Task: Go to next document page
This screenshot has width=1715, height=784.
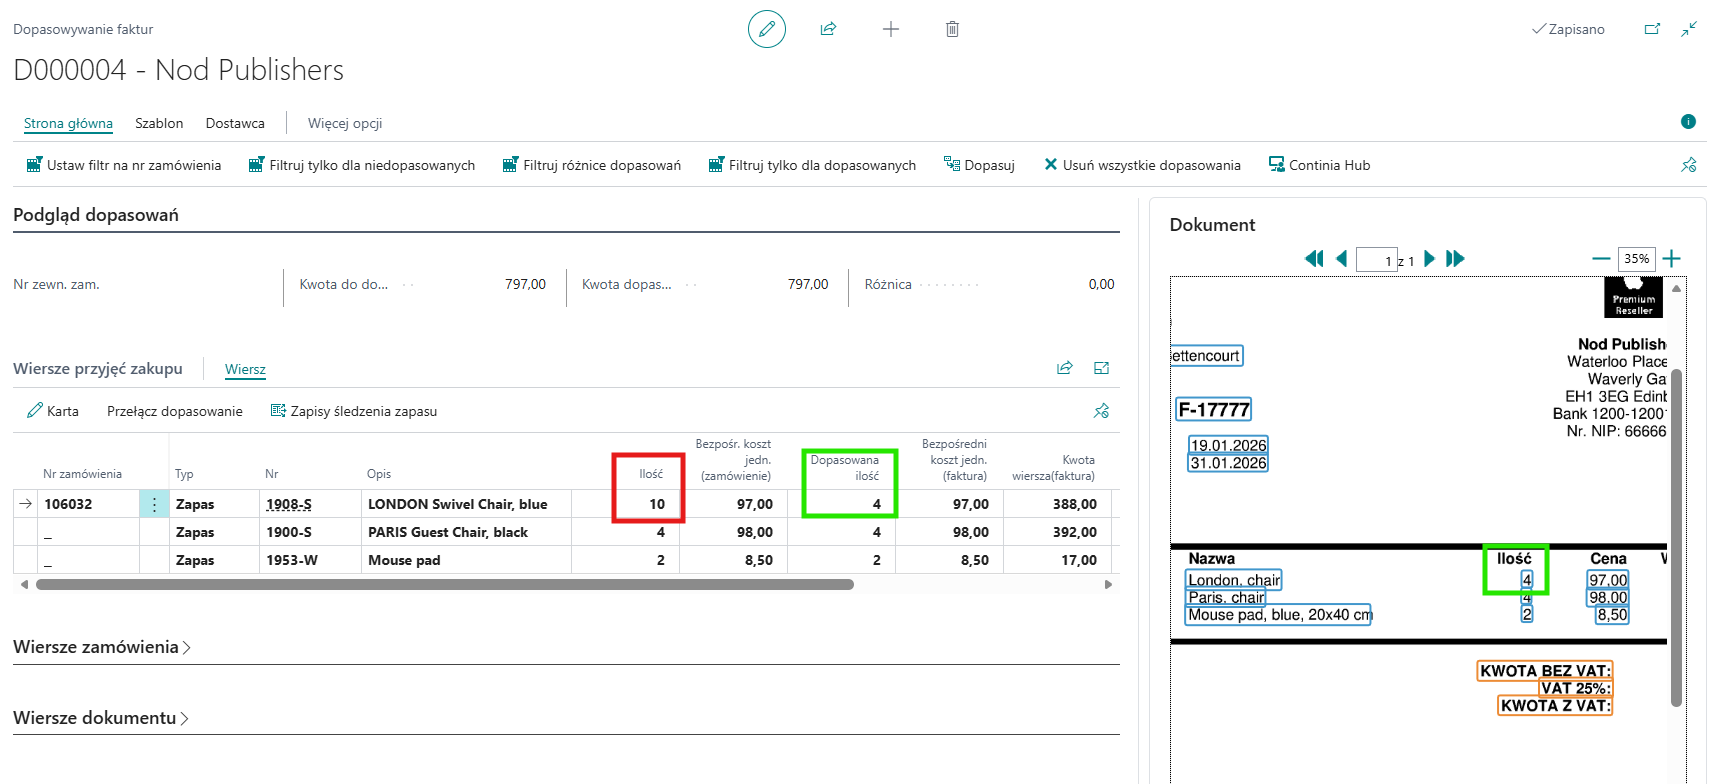Action: (x=1429, y=258)
